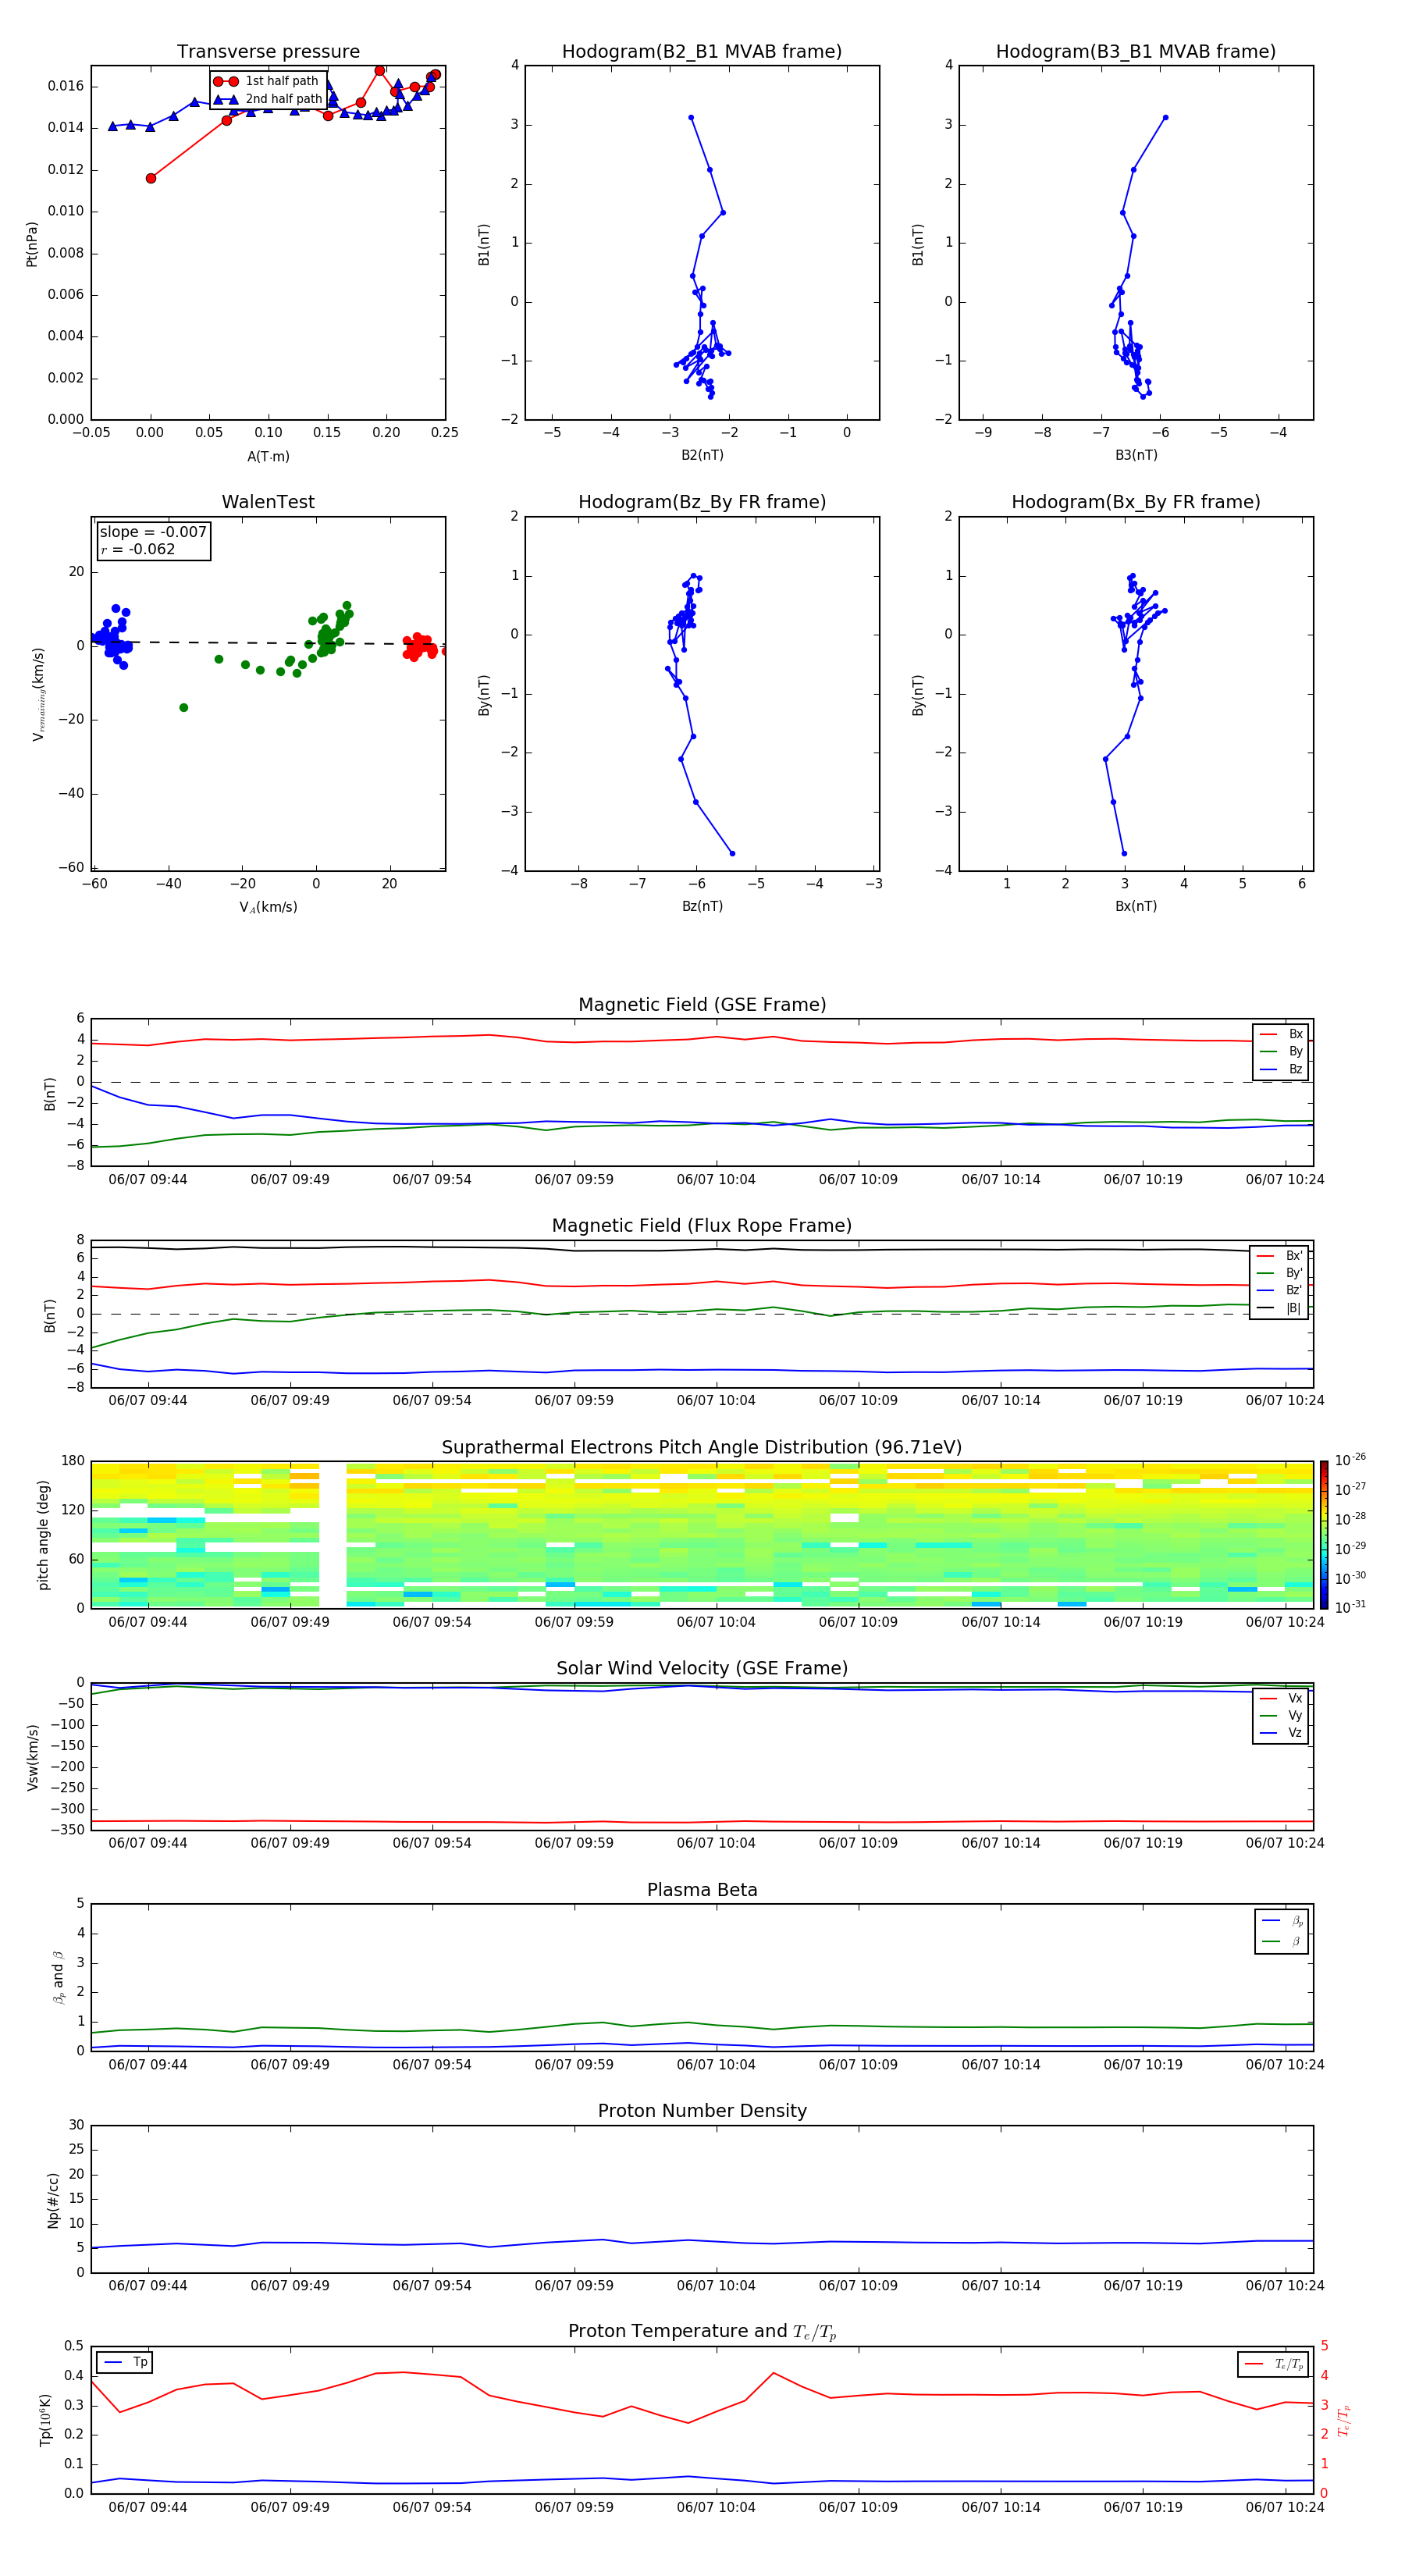Click the "Hodogram(Bx_By FR frame)" title
1405x2576 pixels.
pyautogui.click(x=1136, y=502)
